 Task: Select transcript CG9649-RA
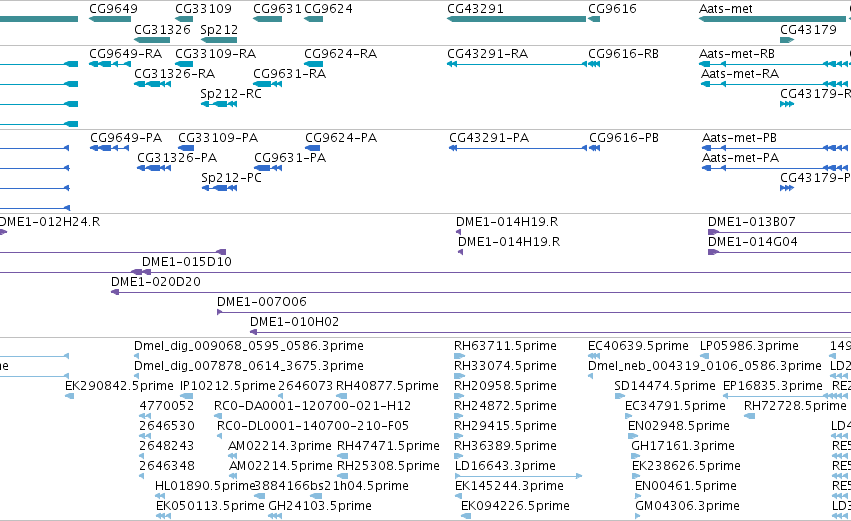point(125,54)
